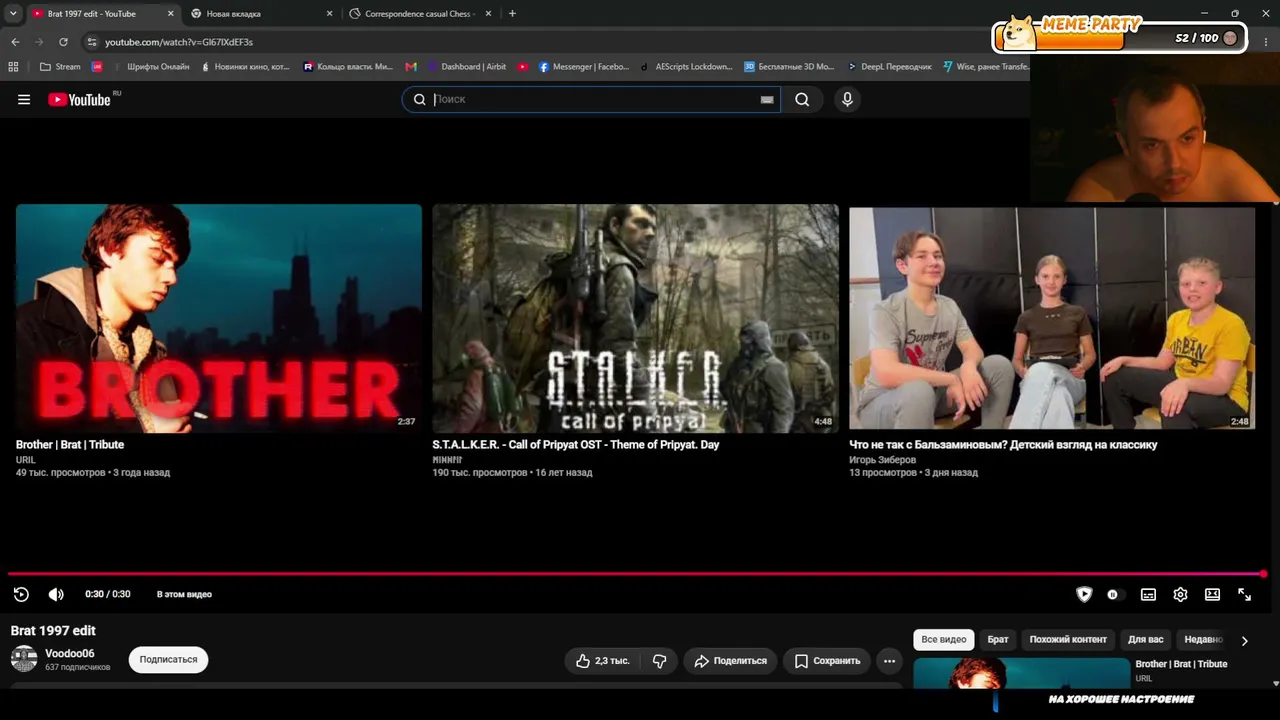Image resolution: width=1280 pixels, height=720 pixels.
Task: Click the S.T.A.L.K.E.R. OST video title
Action: click(x=576, y=445)
